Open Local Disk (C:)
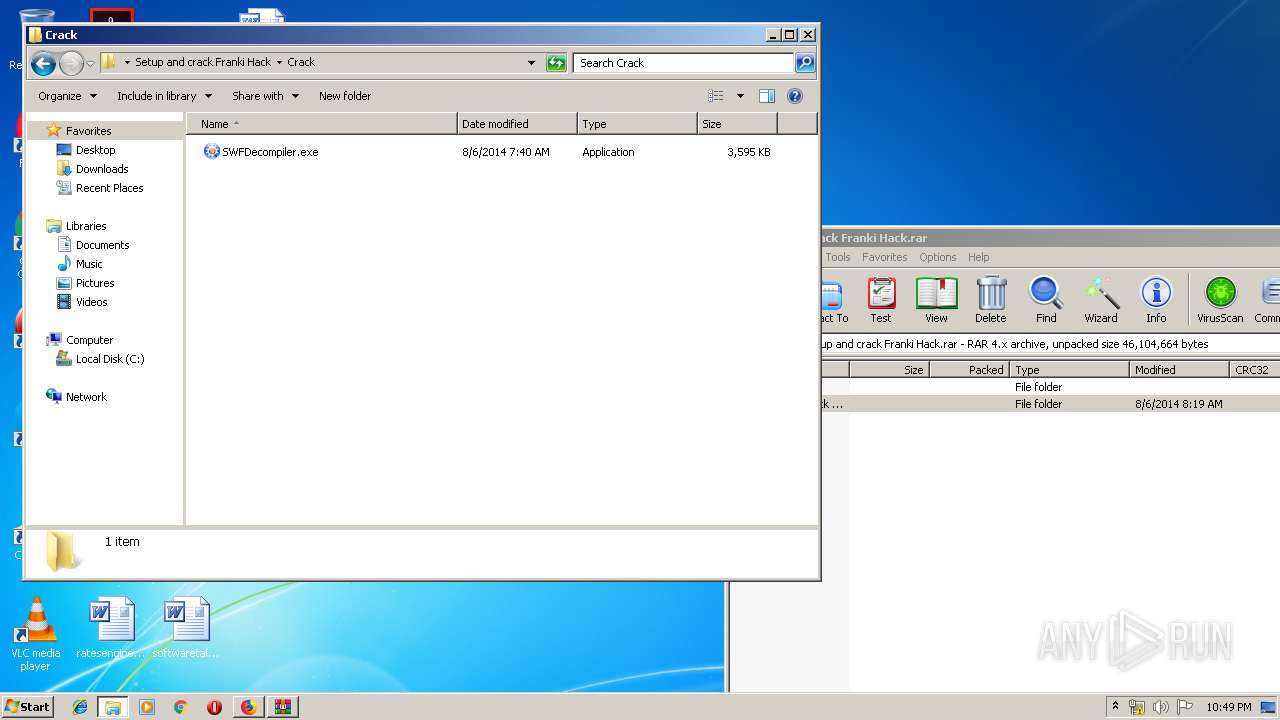This screenshot has width=1280, height=720. point(110,359)
